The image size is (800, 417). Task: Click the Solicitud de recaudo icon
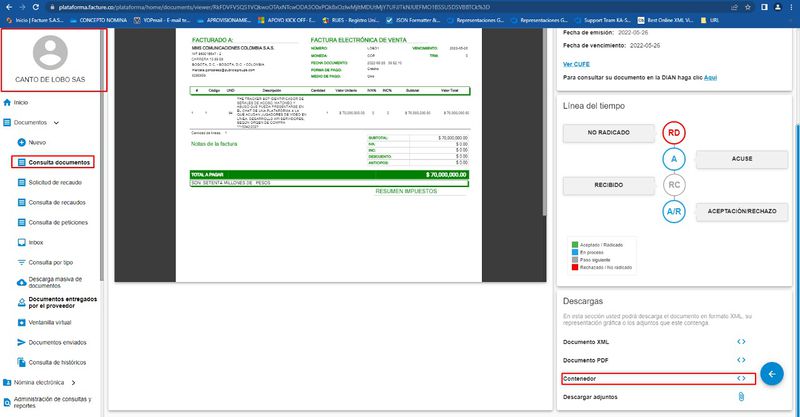tap(21, 182)
